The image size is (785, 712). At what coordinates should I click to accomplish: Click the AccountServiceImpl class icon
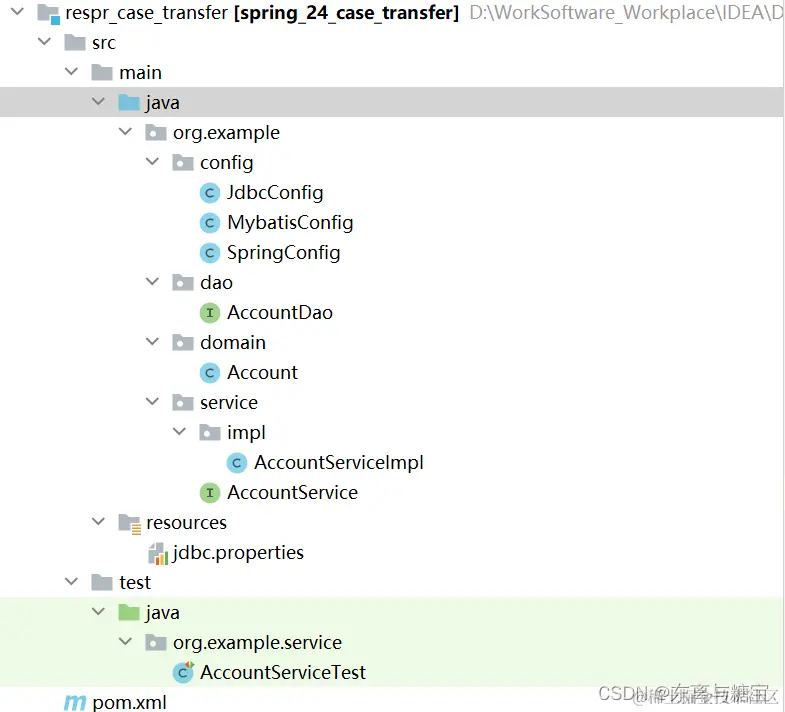tap(237, 463)
